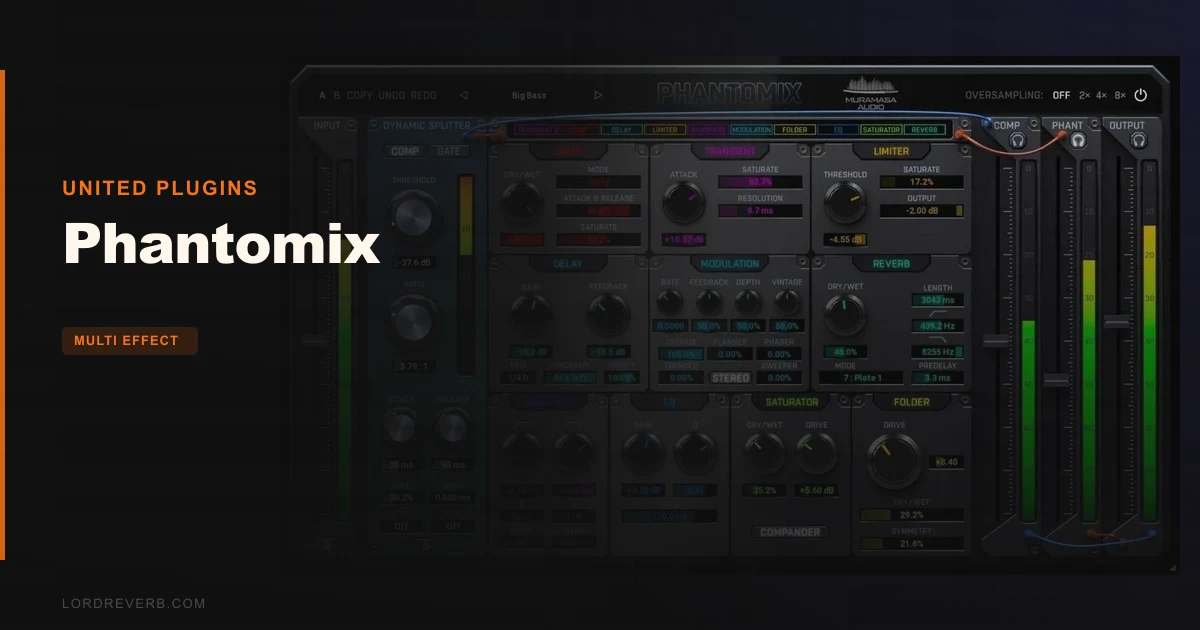Toggle the plugin power bypass icon
1200x630 pixels.
(1140, 96)
